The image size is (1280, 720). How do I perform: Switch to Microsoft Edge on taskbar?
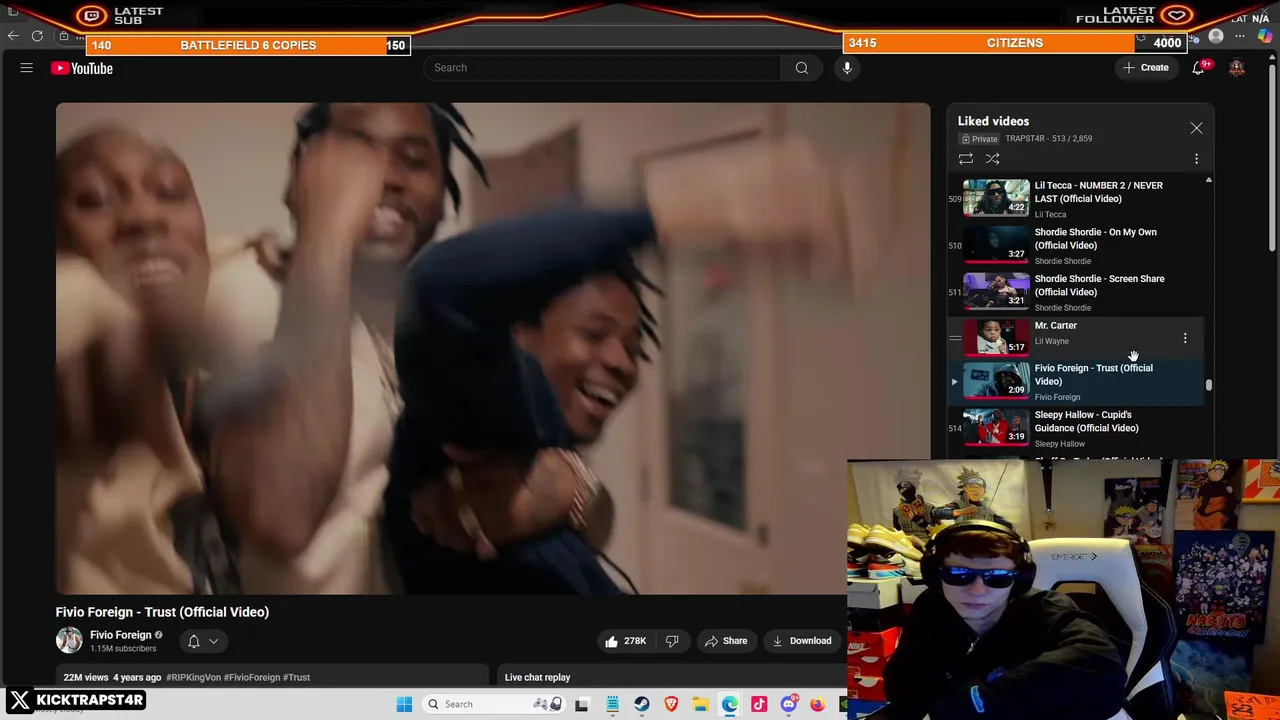coord(730,704)
